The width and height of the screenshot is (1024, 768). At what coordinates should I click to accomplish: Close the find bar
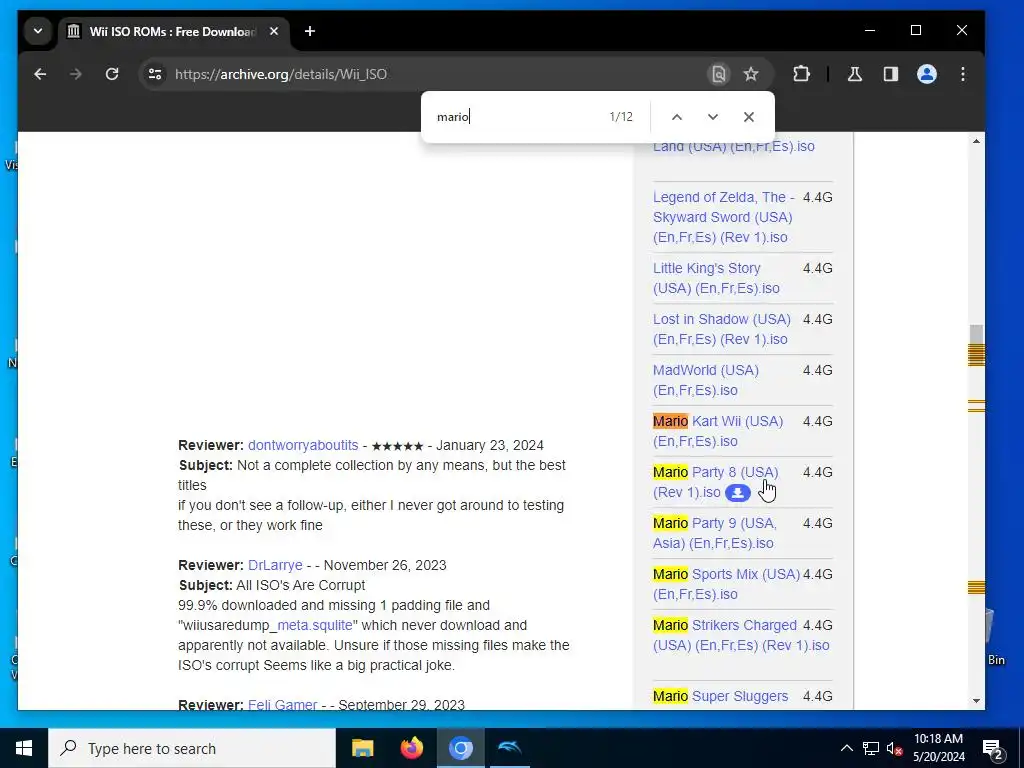coord(749,117)
